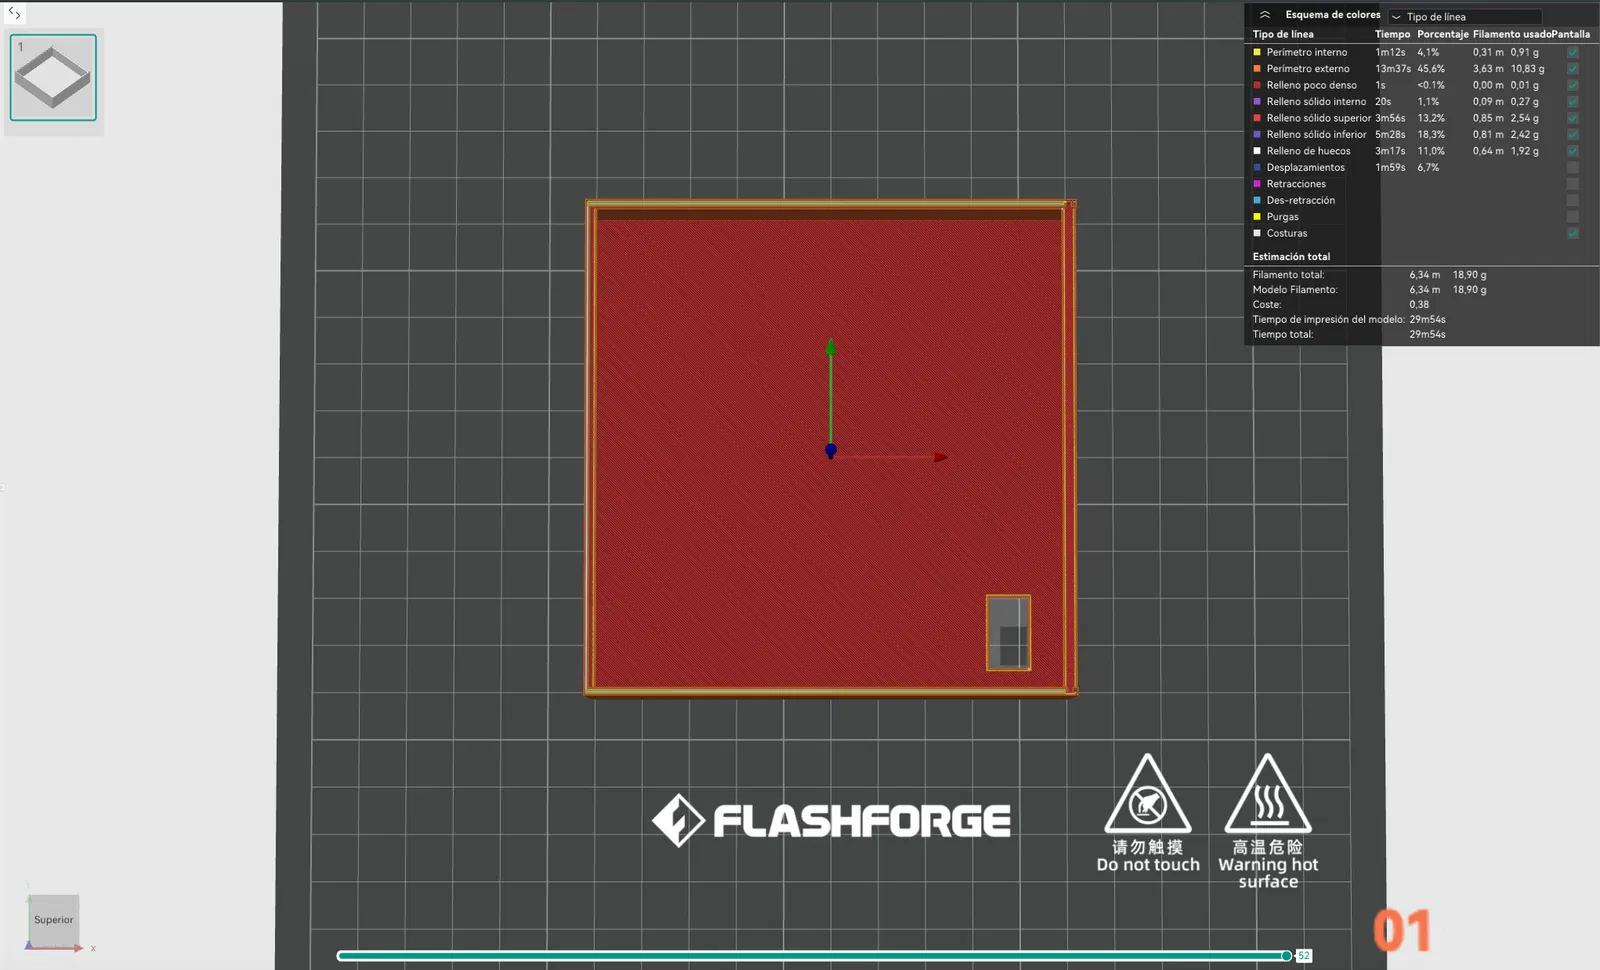Click the layer number 52 box

click(x=1304, y=956)
